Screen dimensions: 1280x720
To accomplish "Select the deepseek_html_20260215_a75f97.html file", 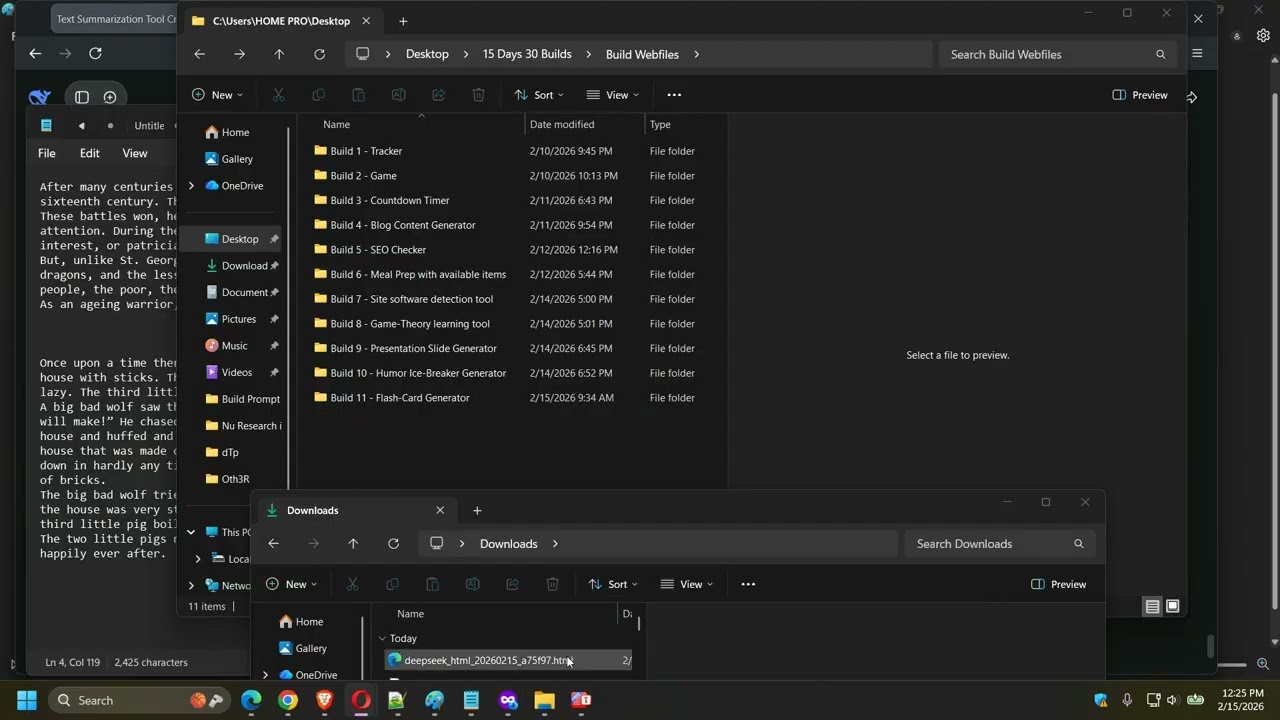I will pos(508,660).
